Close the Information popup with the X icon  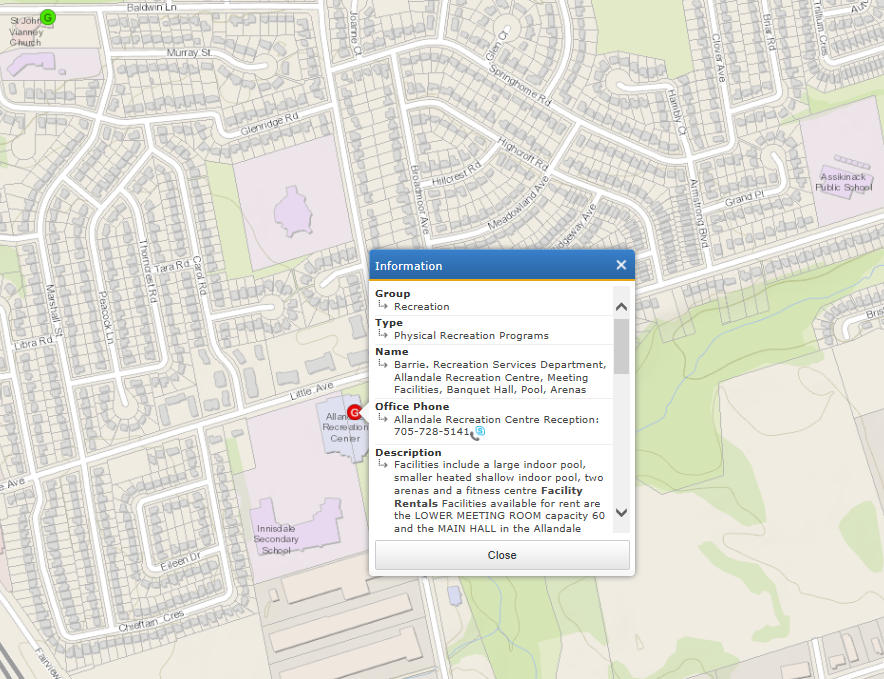point(621,265)
